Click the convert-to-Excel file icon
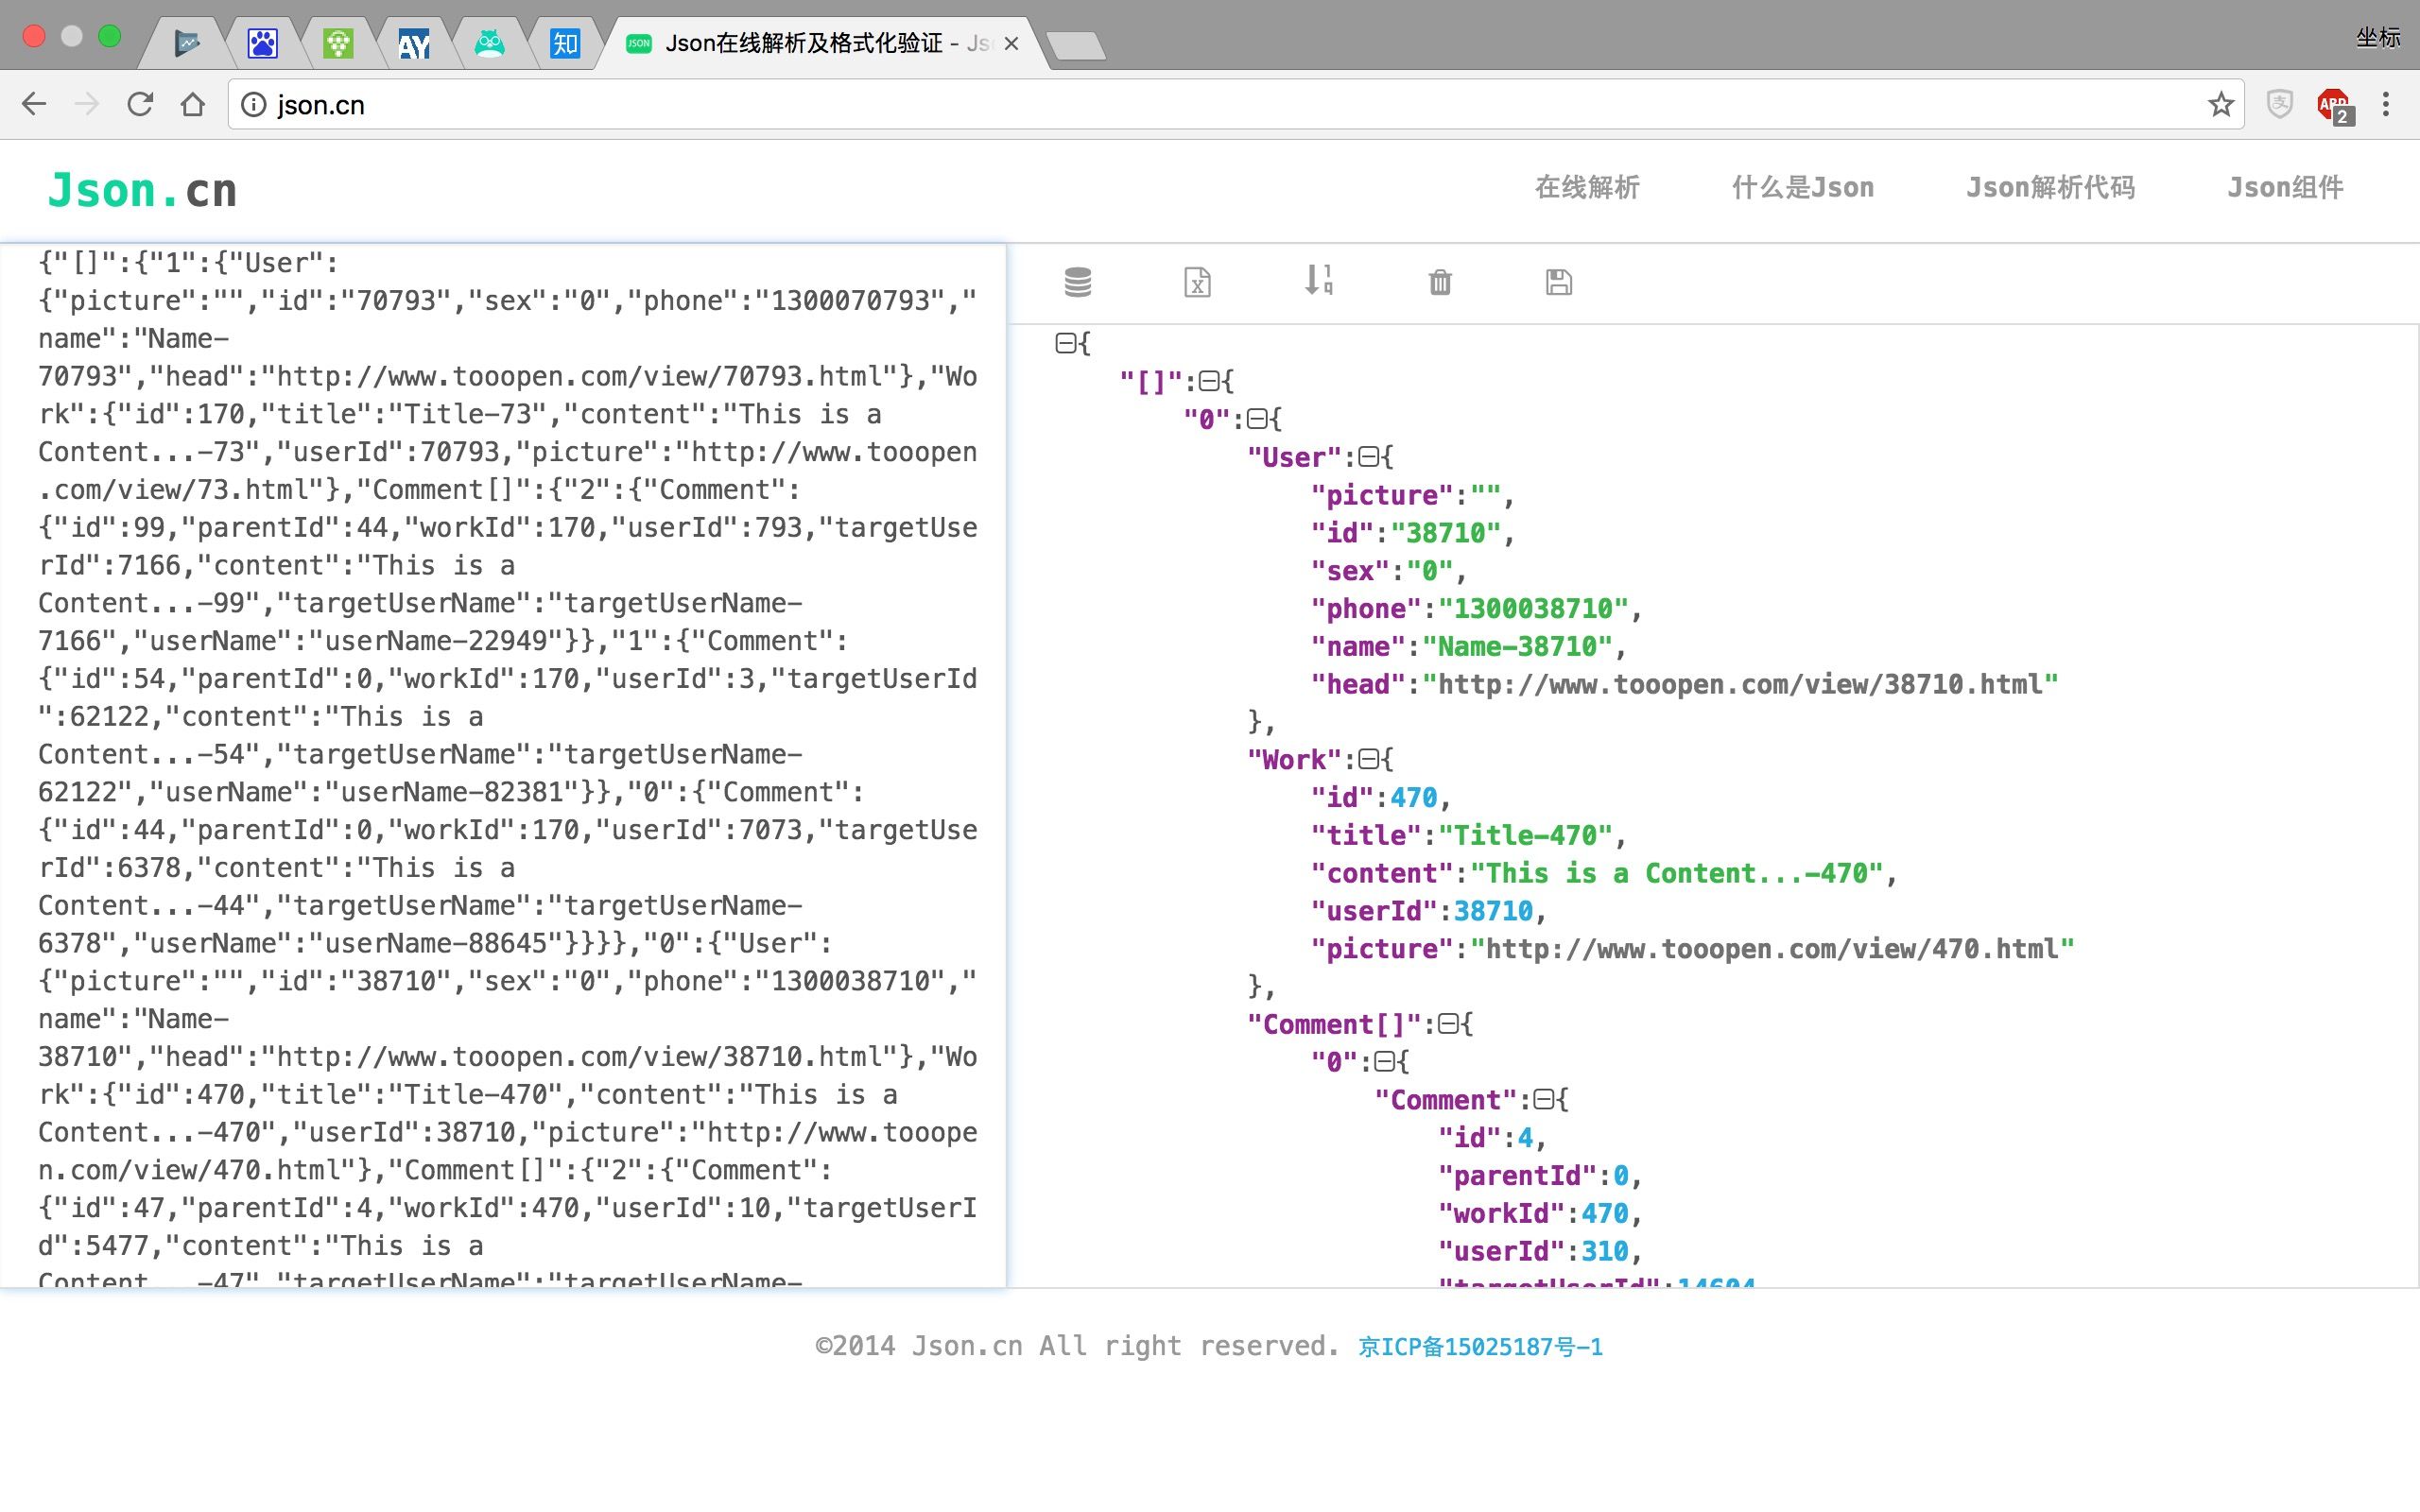The width and height of the screenshot is (2420, 1512). [x=1197, y=282]
